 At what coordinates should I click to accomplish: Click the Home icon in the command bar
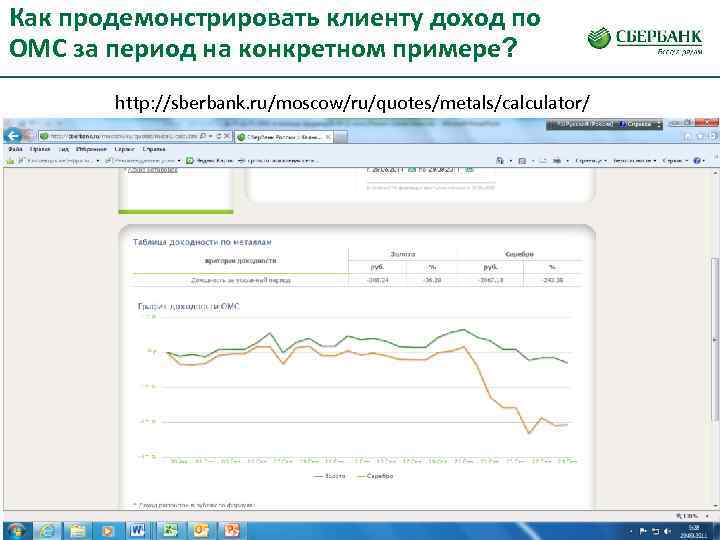tap(500, 161)
